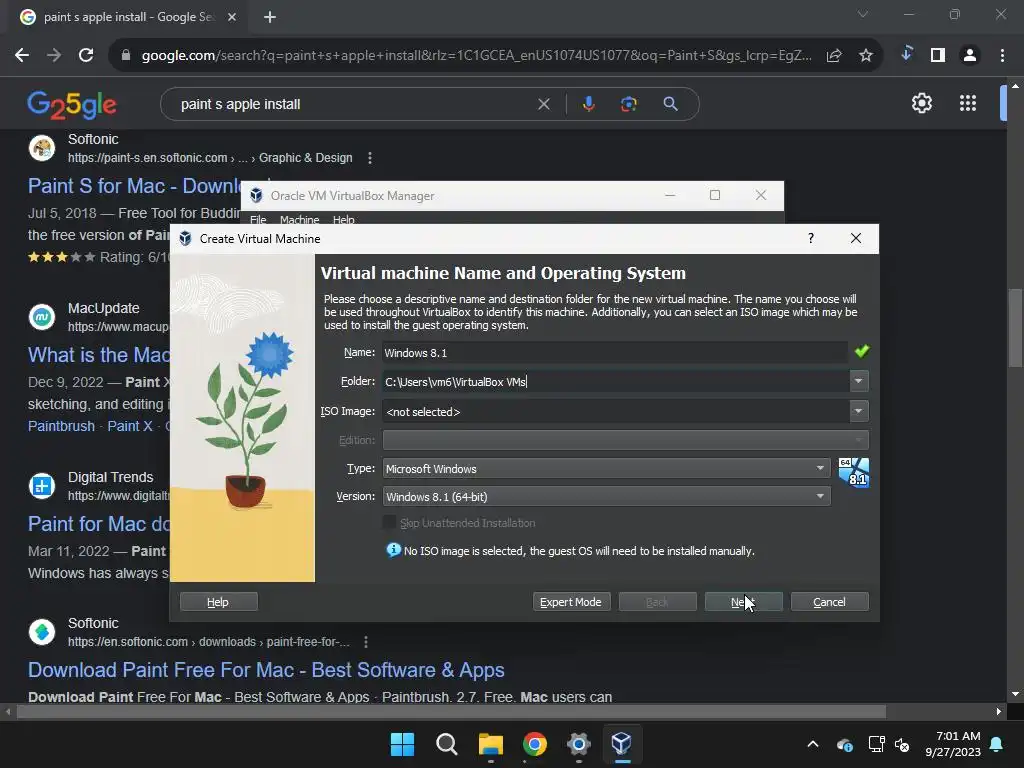1024x768 pixels.
Task: Go back in Chrome browser
Action: point(22,56)
